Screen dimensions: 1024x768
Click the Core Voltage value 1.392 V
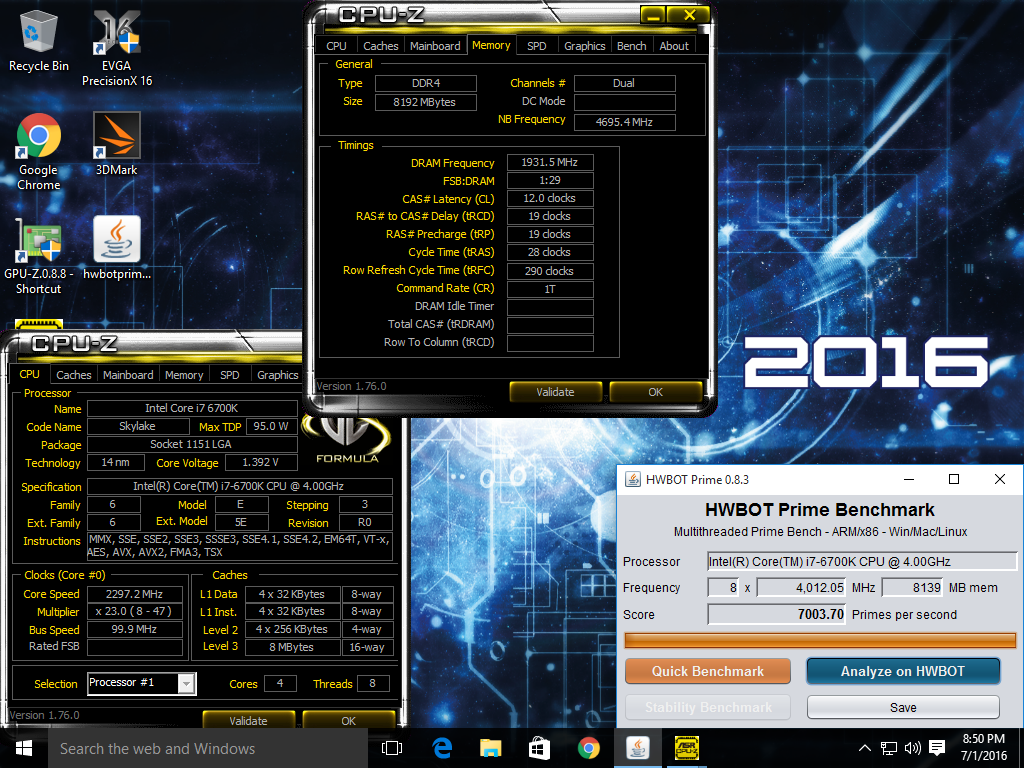261,462
